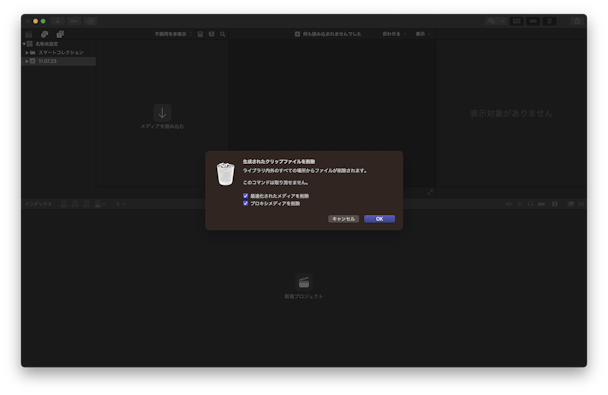Click the share export icon
Viewport: 608px width, 395px height.
pos(577,21)
